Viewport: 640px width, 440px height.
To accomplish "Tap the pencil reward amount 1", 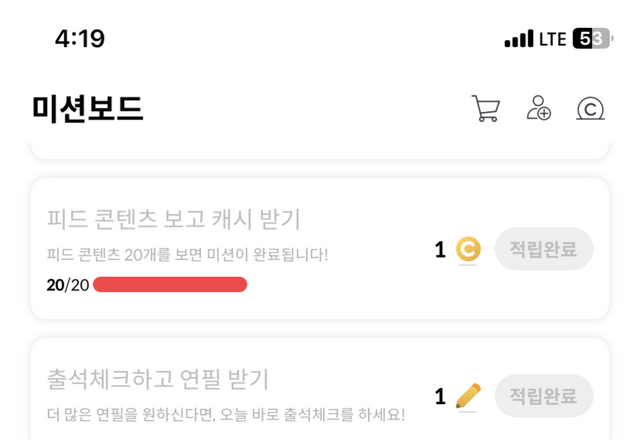I will 440,397.
